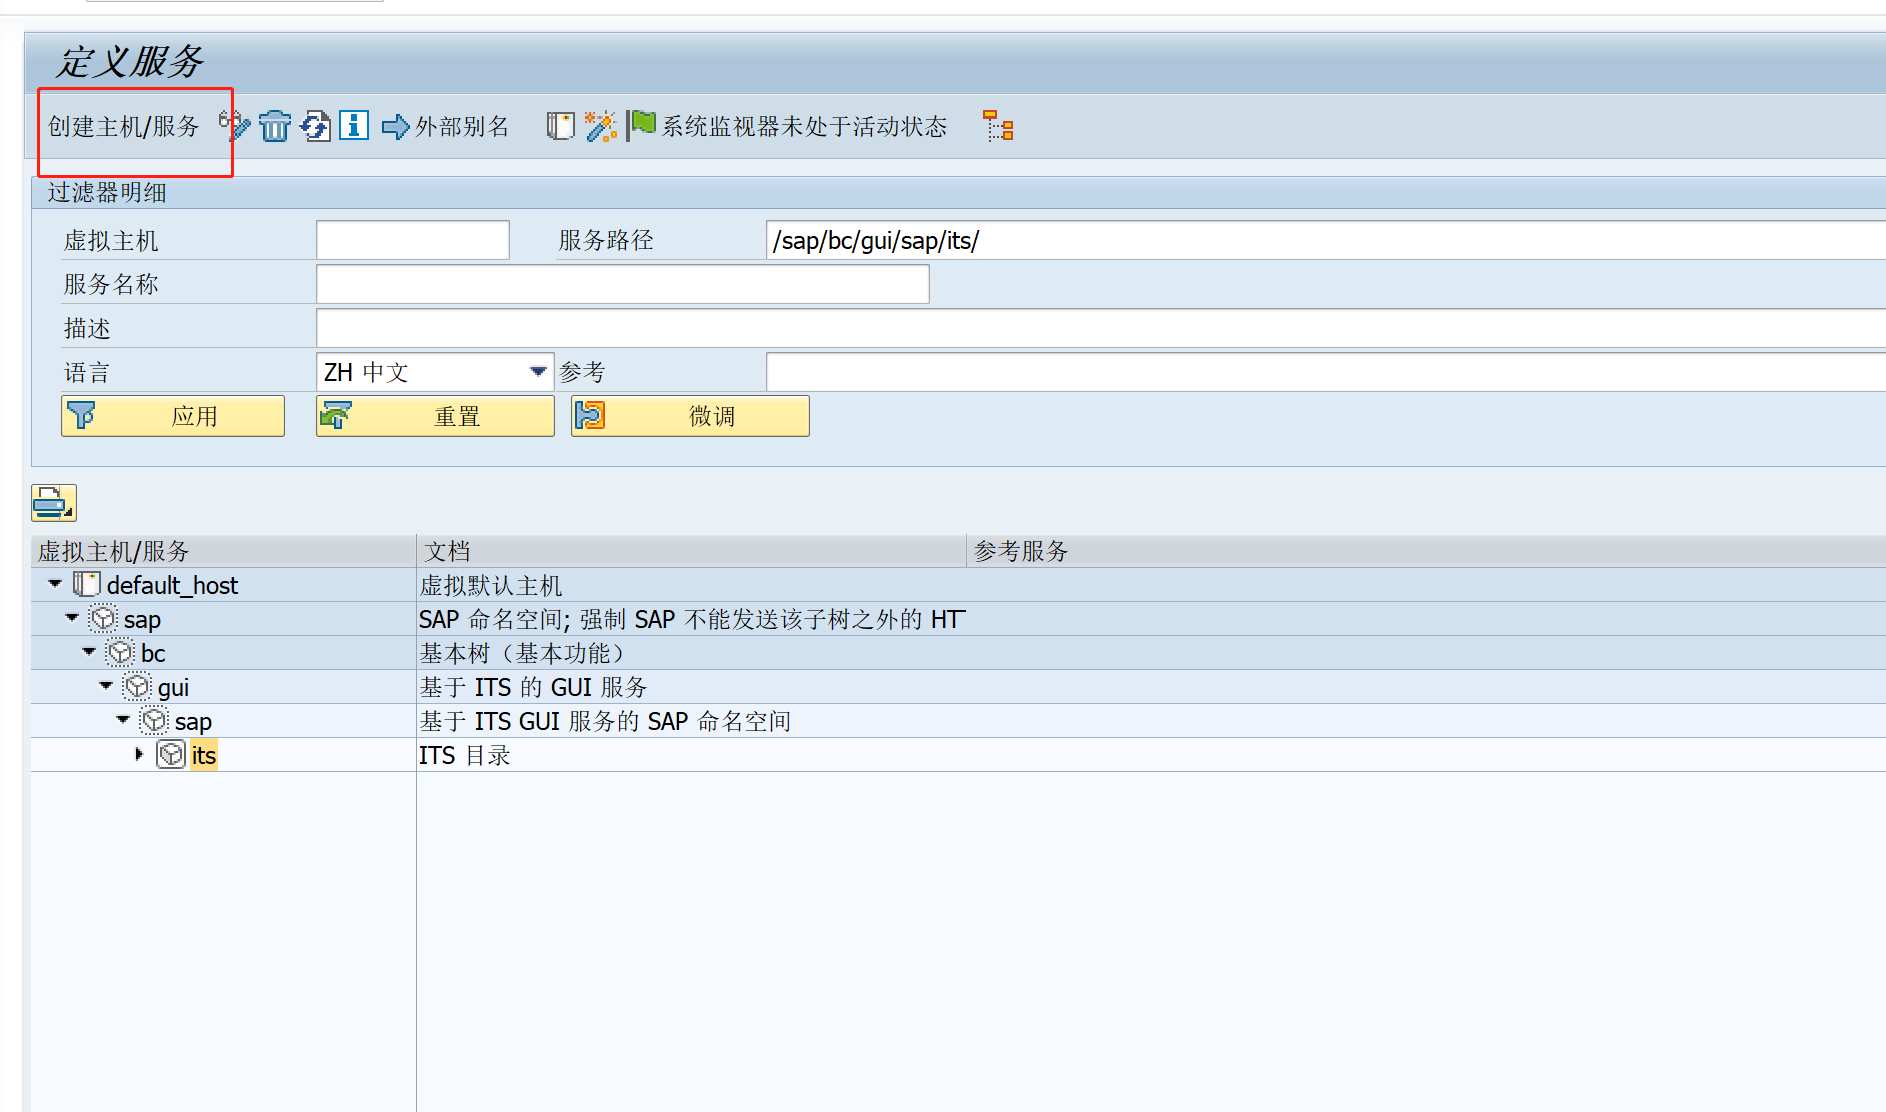Click the green flag system monitor icon
The image size is (1886, 1112).
click(x=641, y=125)
